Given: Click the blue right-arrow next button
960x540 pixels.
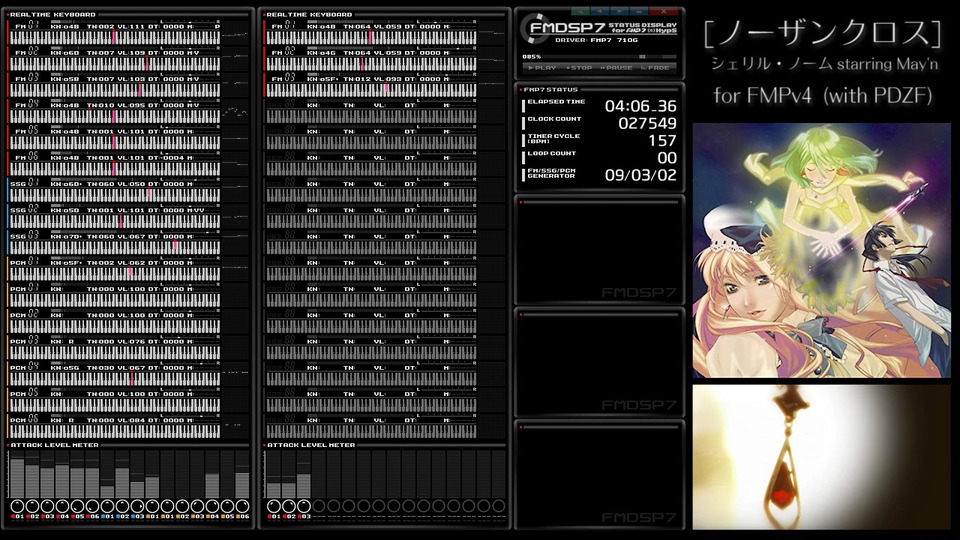Looking at the screenshot, I should click(x=620, y=11).
